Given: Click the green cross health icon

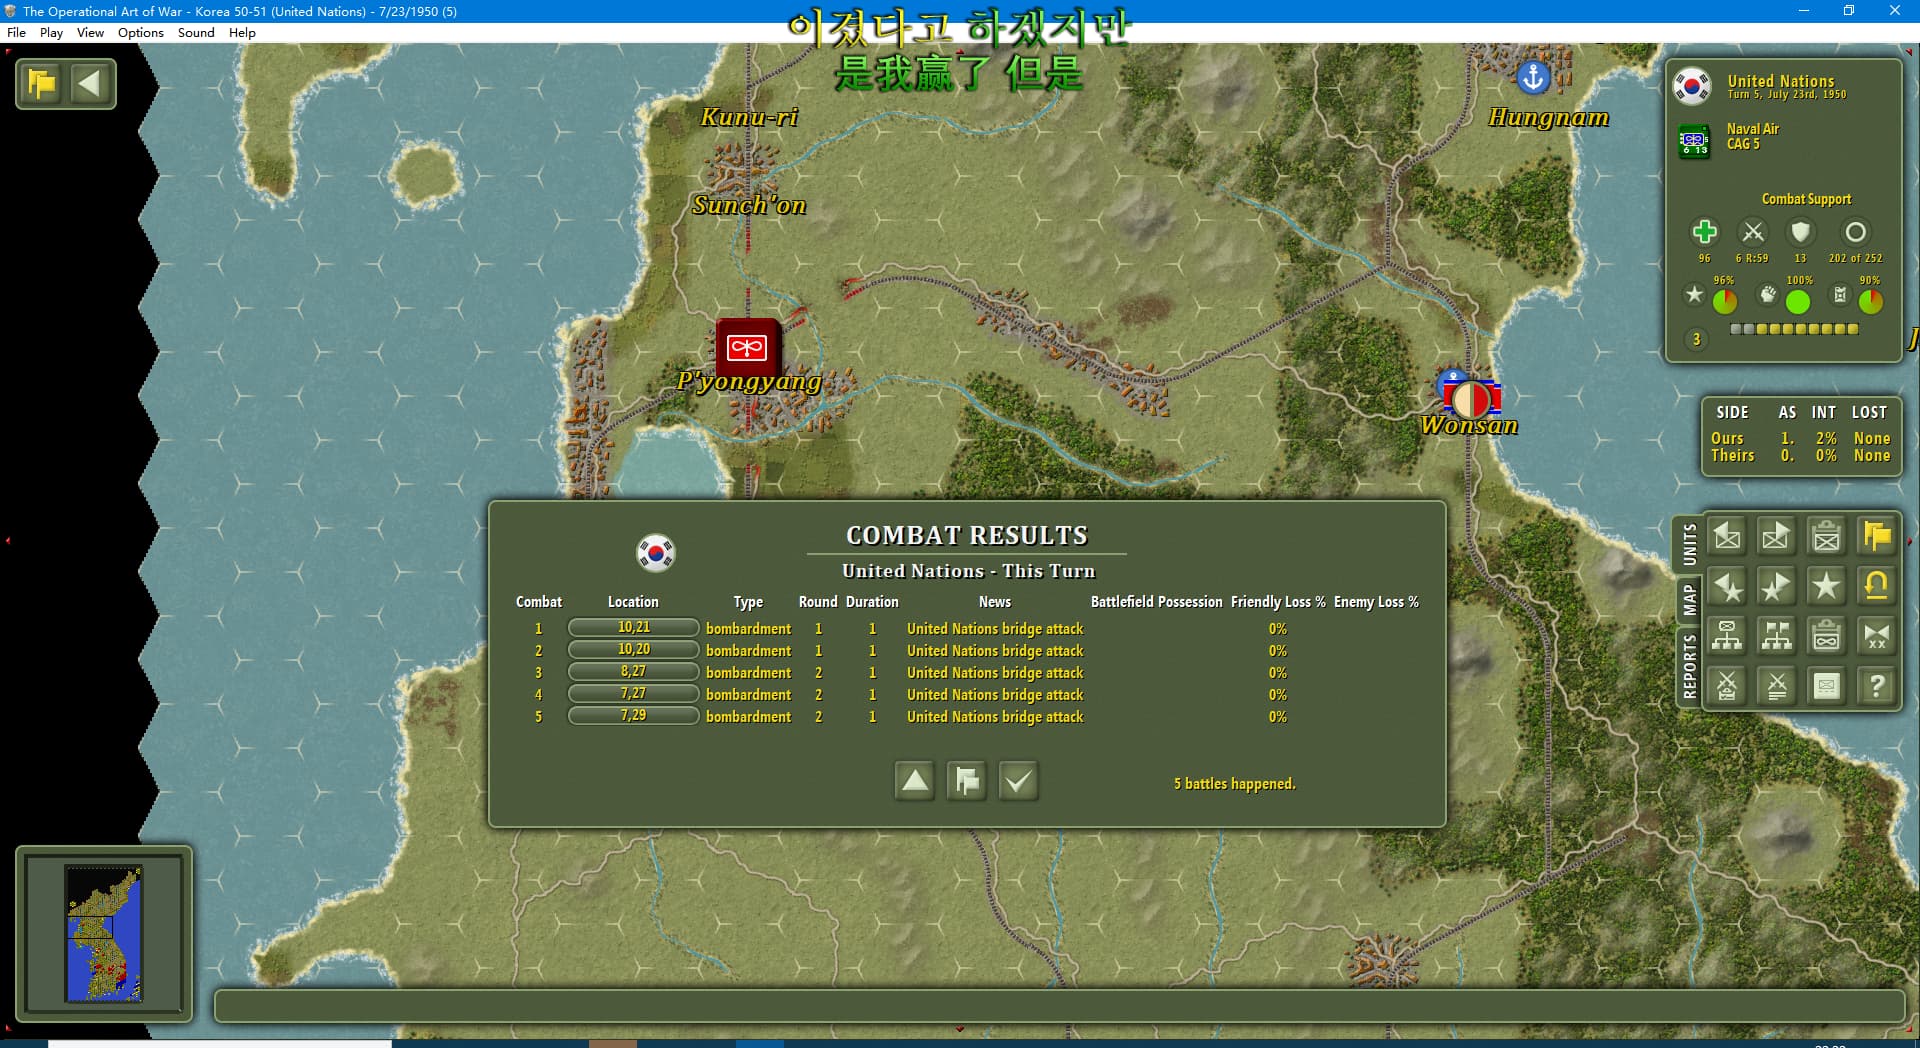Looking at the screenshot, I should 1704,232.
